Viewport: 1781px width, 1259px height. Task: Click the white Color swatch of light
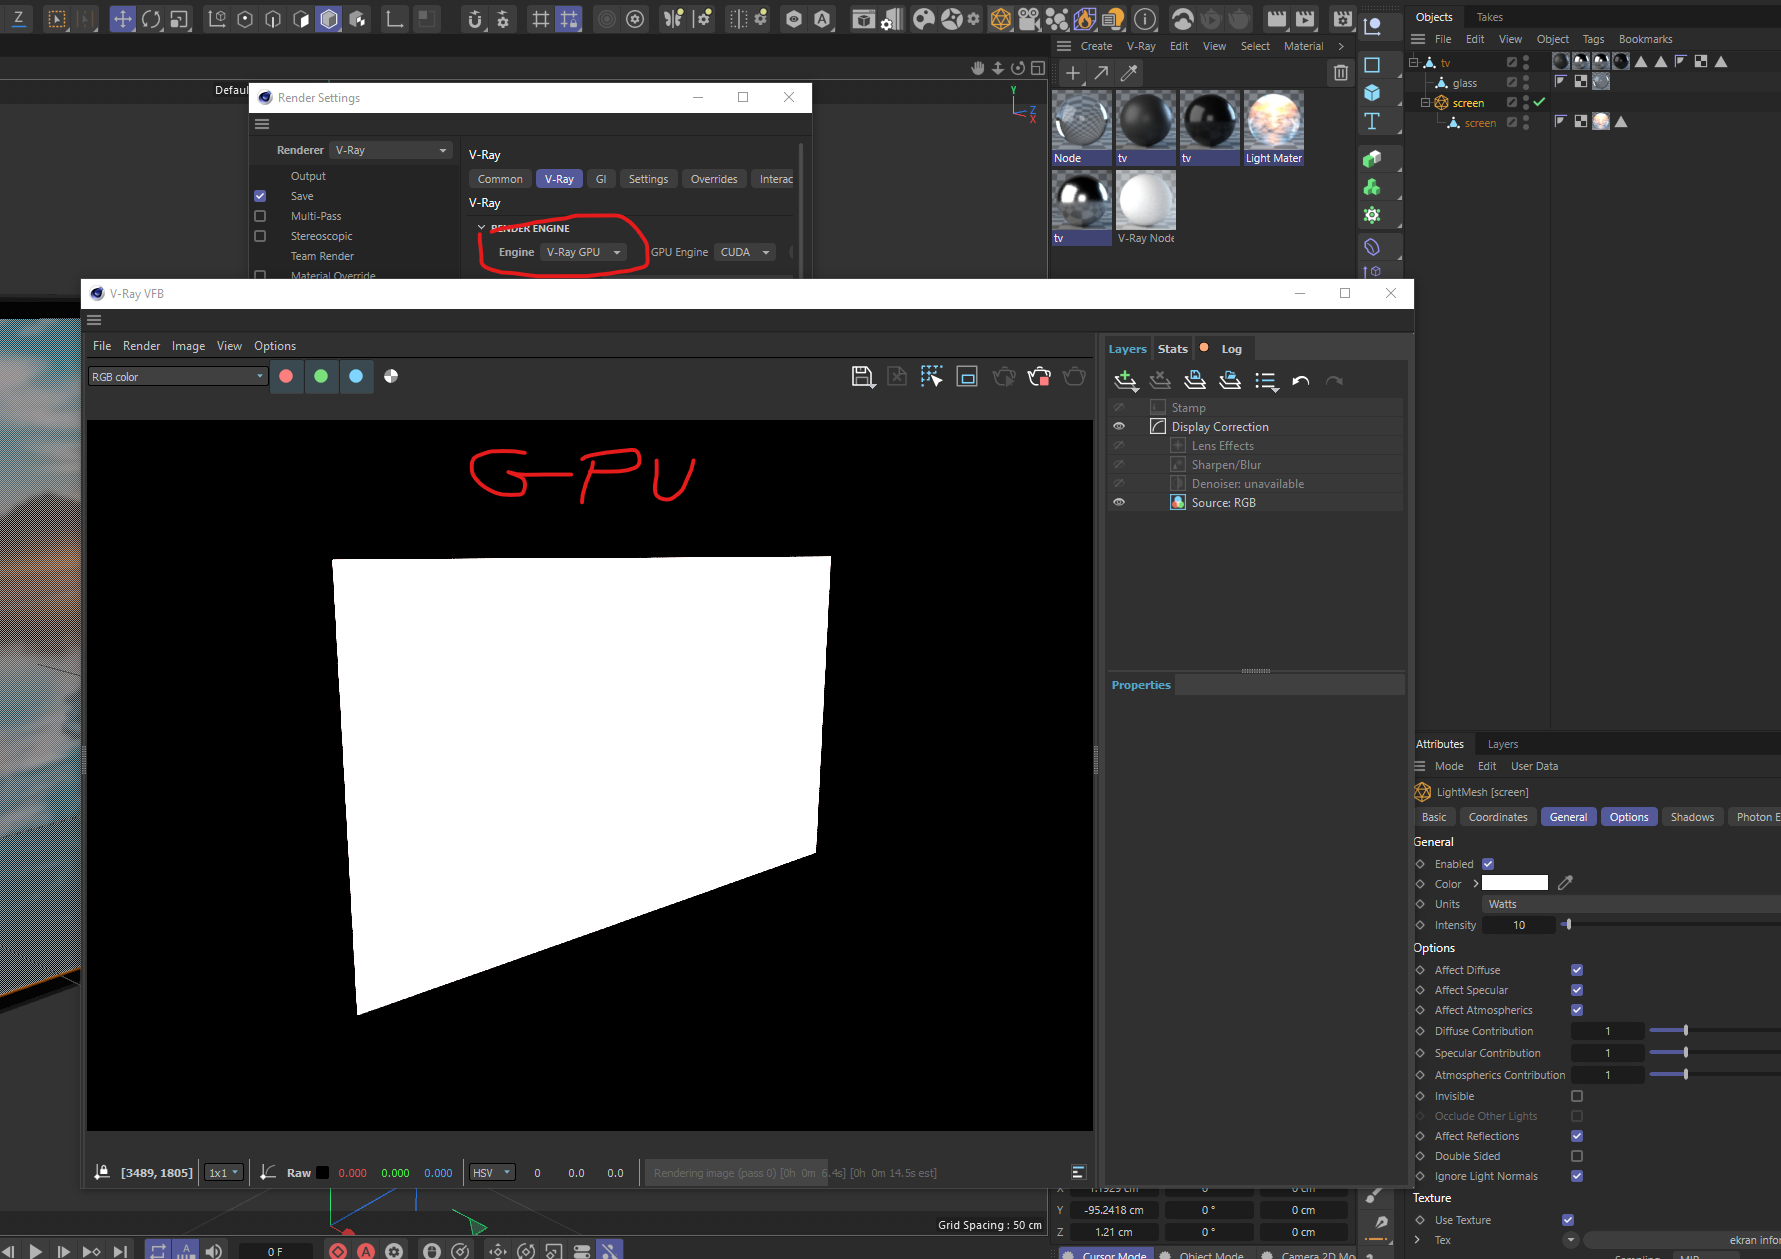[x=1514, y=883]
